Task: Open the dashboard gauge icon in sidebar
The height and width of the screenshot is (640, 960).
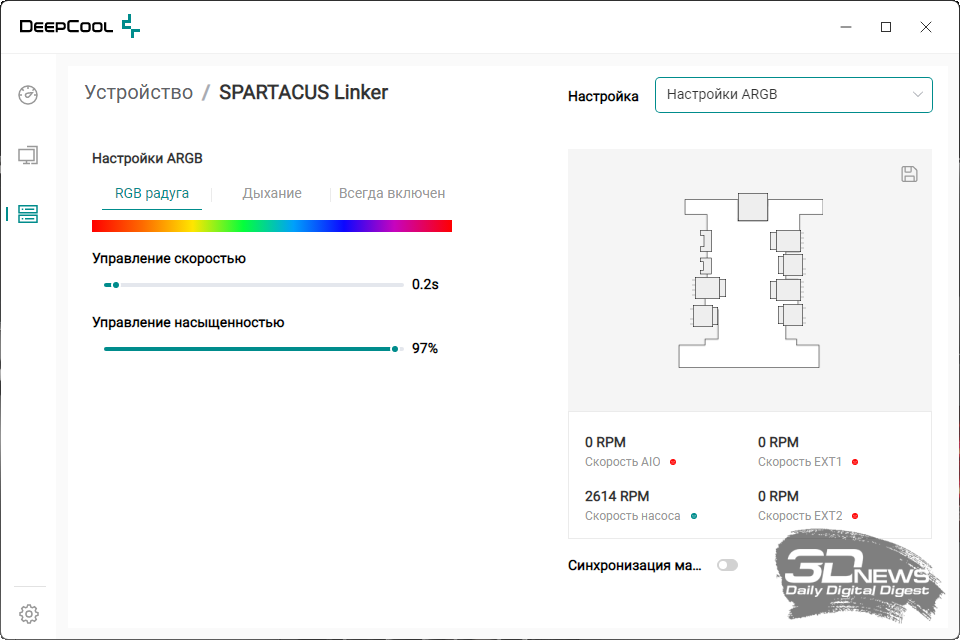Action: coord(28,95)
